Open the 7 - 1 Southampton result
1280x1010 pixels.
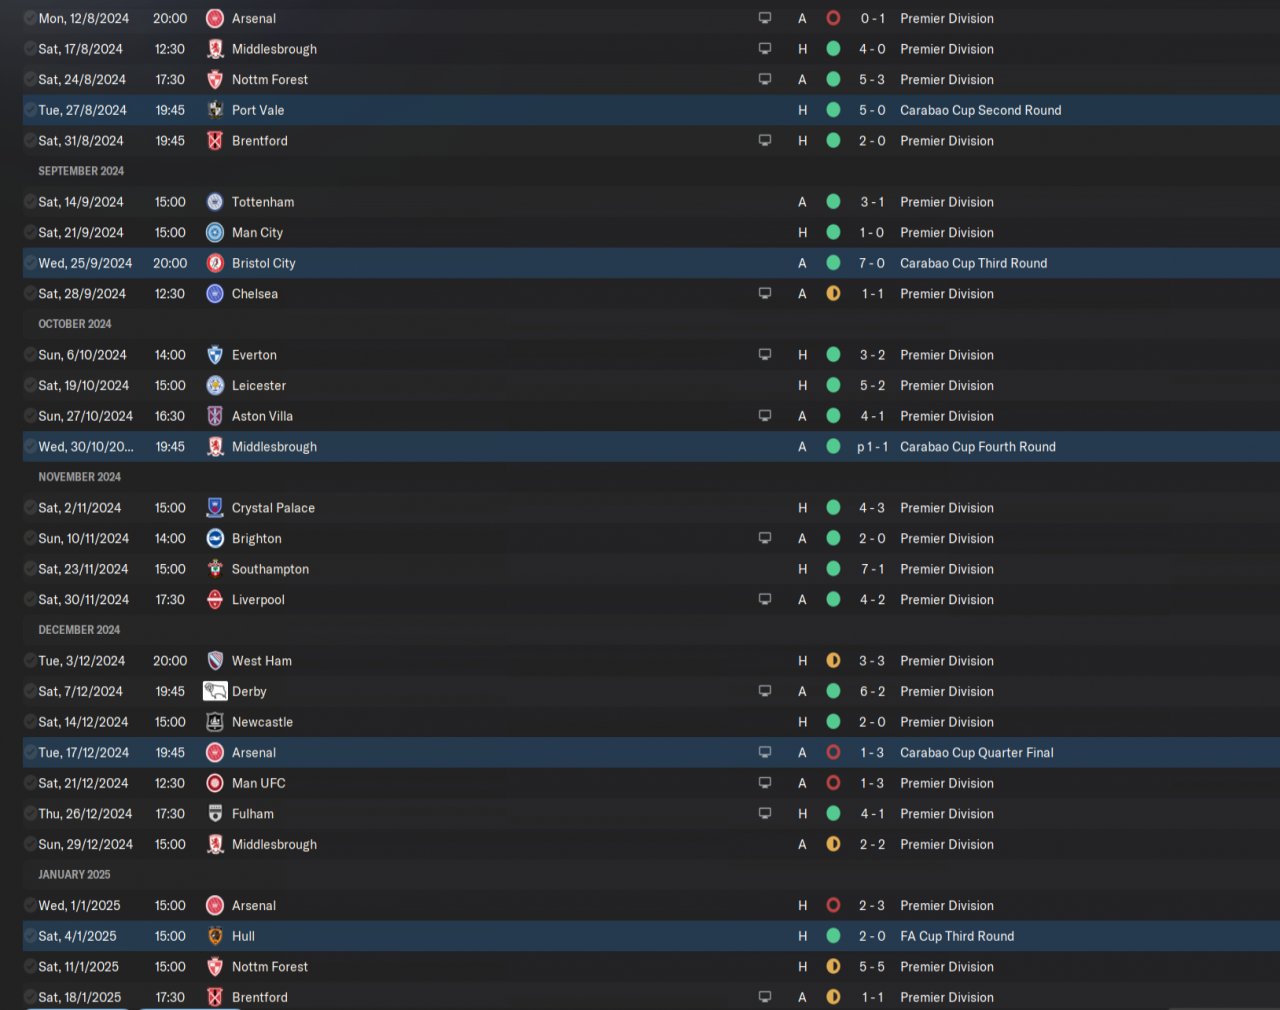[872, 569]
